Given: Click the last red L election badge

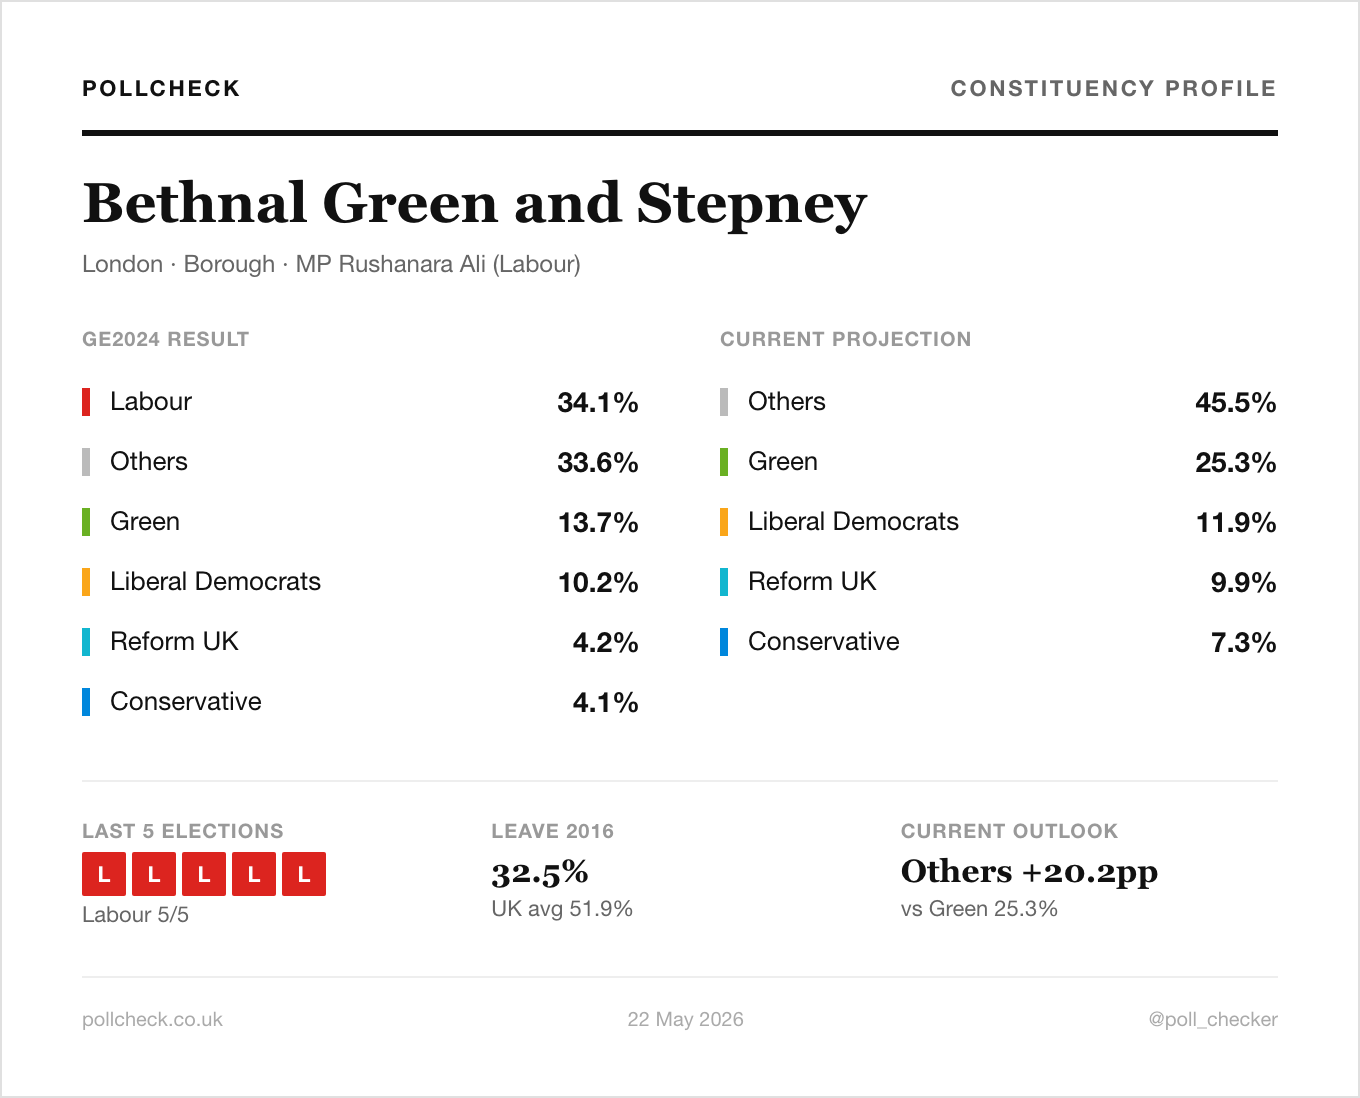Looking at the screenshot, I should pyautogui.click(x=304, y=874).
